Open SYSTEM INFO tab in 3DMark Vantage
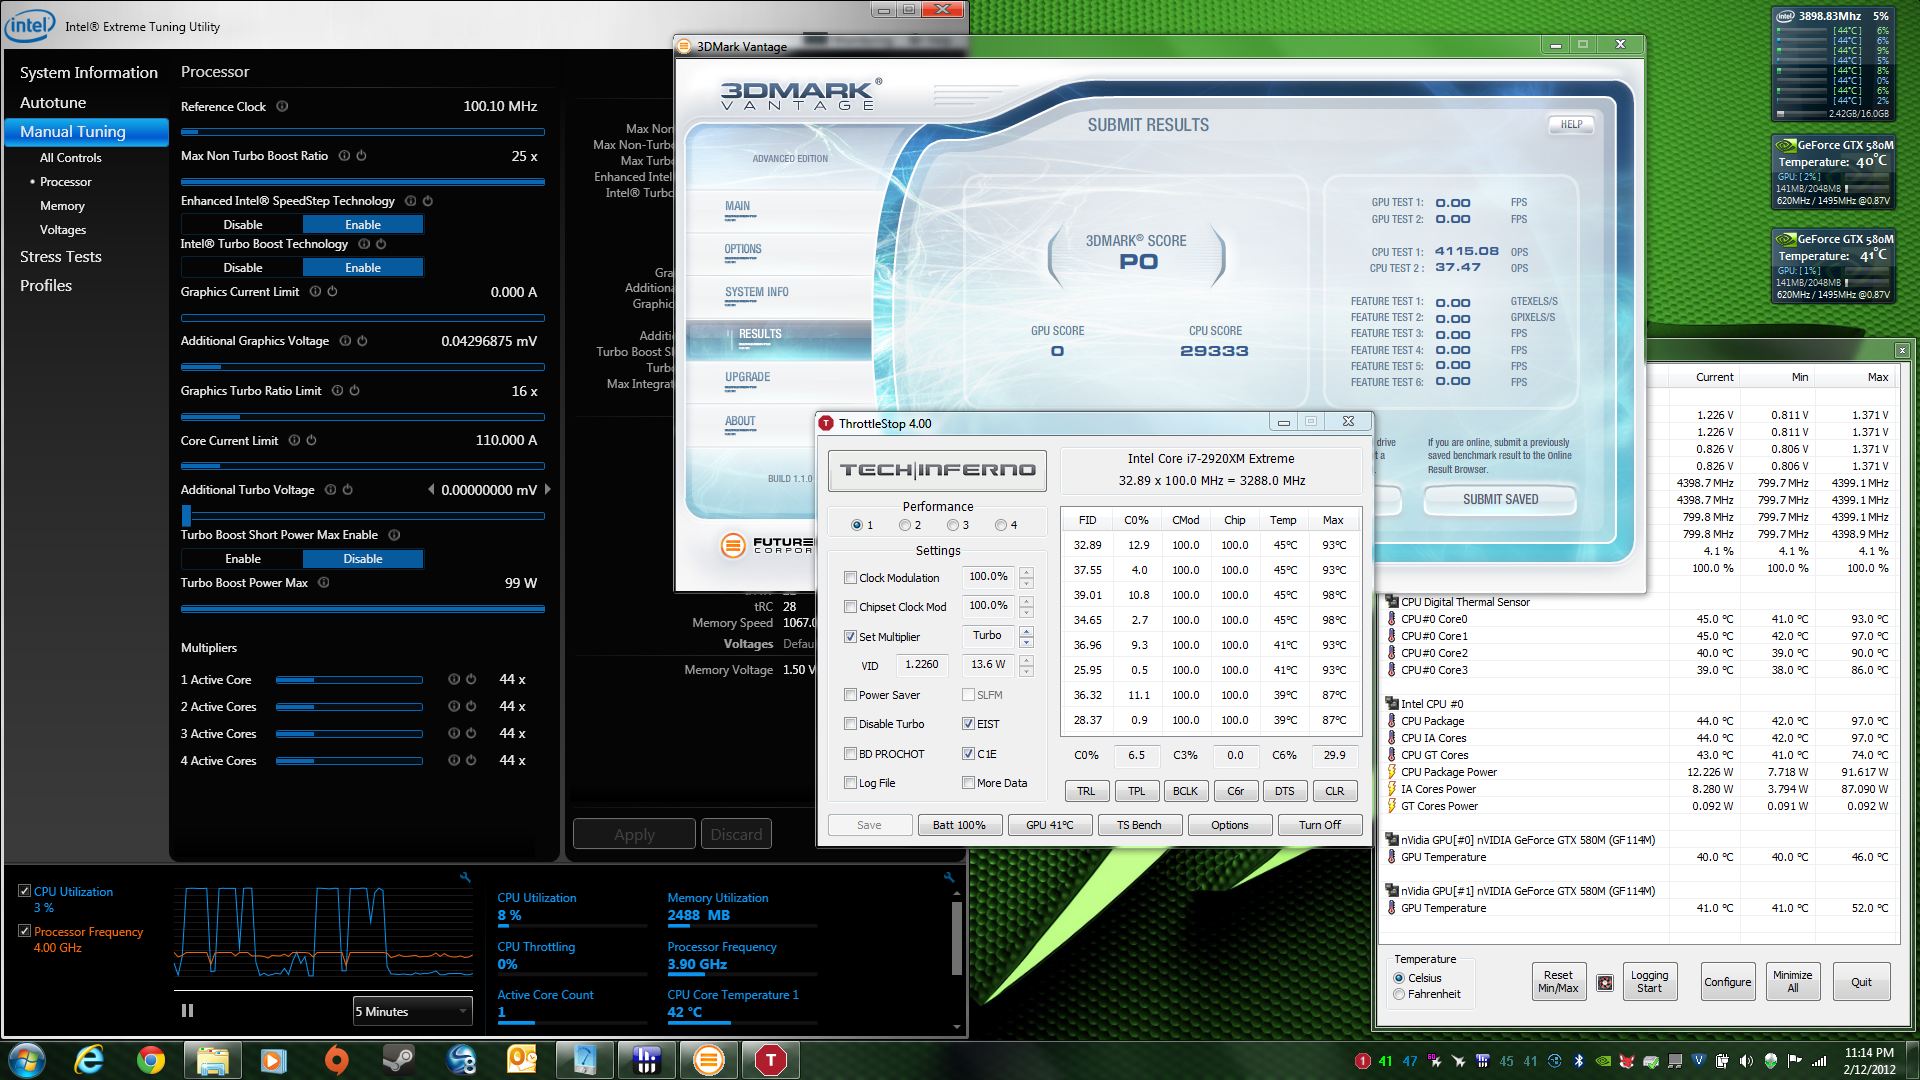Image resolution: width=1920 pixels, height=1080 pixels. coord(757,292)
